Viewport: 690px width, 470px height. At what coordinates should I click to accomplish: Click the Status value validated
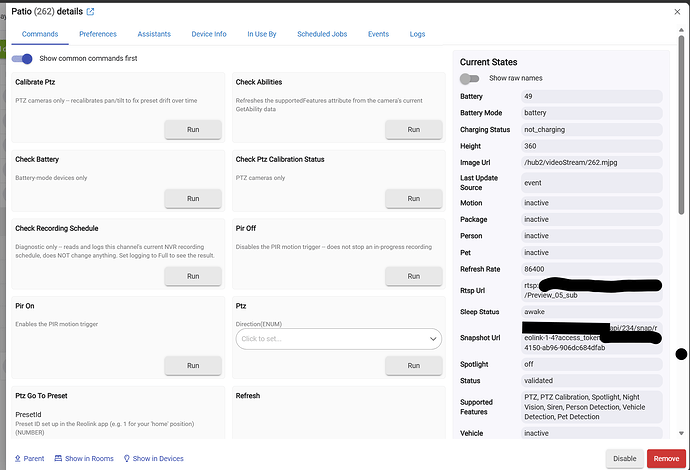click(592, 381)
